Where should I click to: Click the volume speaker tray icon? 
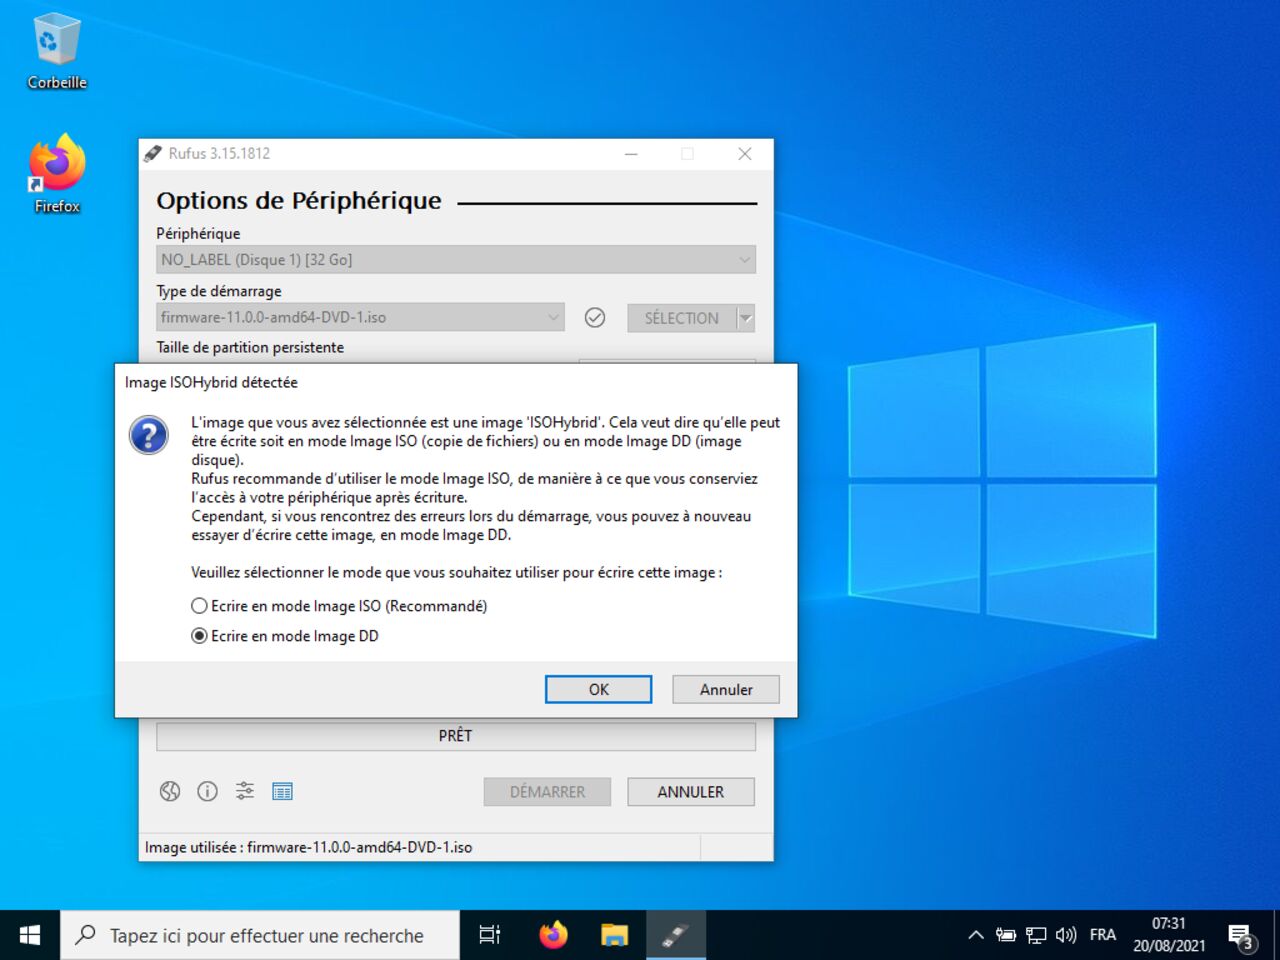click(x=1066, y=935)
